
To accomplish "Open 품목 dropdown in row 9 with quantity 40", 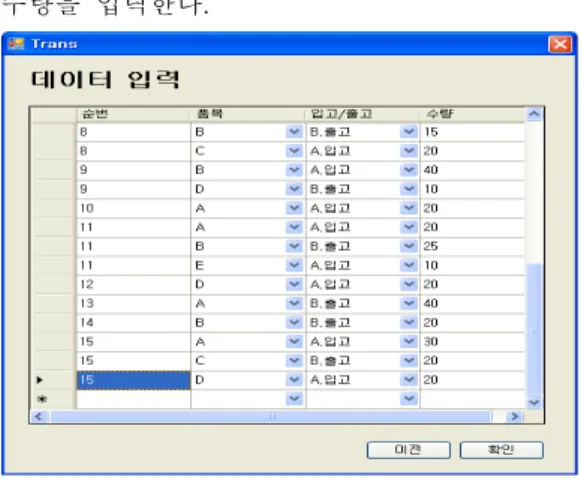I will coord(294,170).
